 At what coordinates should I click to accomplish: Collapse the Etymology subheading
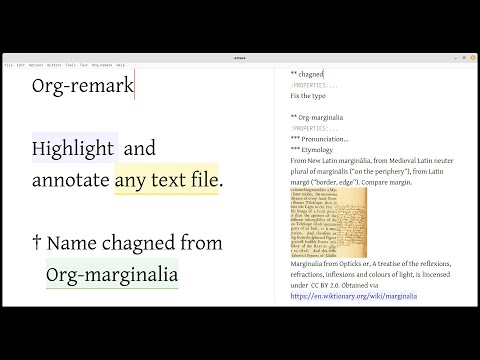312,150
